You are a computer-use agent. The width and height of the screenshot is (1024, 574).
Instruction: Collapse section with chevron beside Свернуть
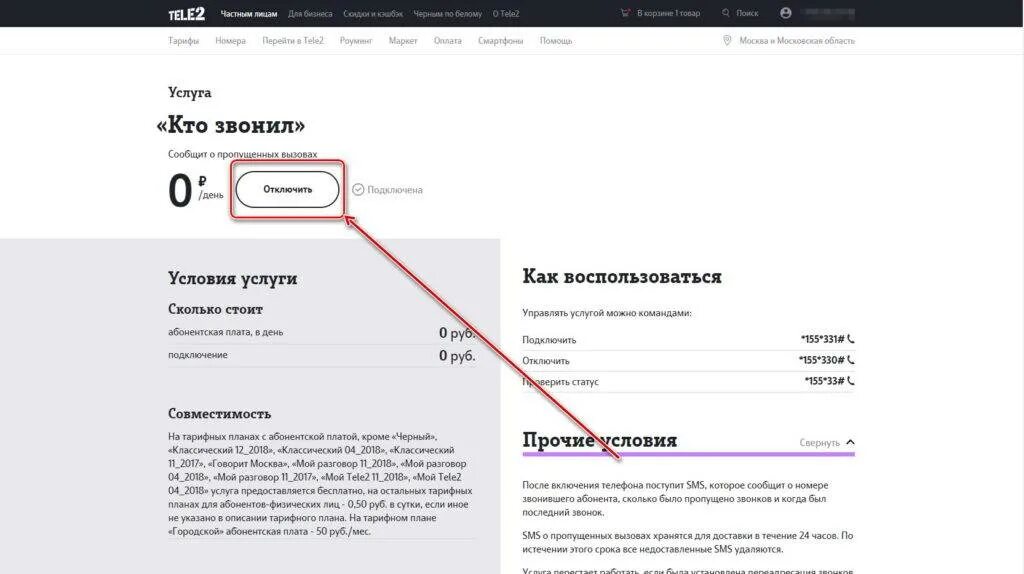pyautogui.click(x=850, y=442)
